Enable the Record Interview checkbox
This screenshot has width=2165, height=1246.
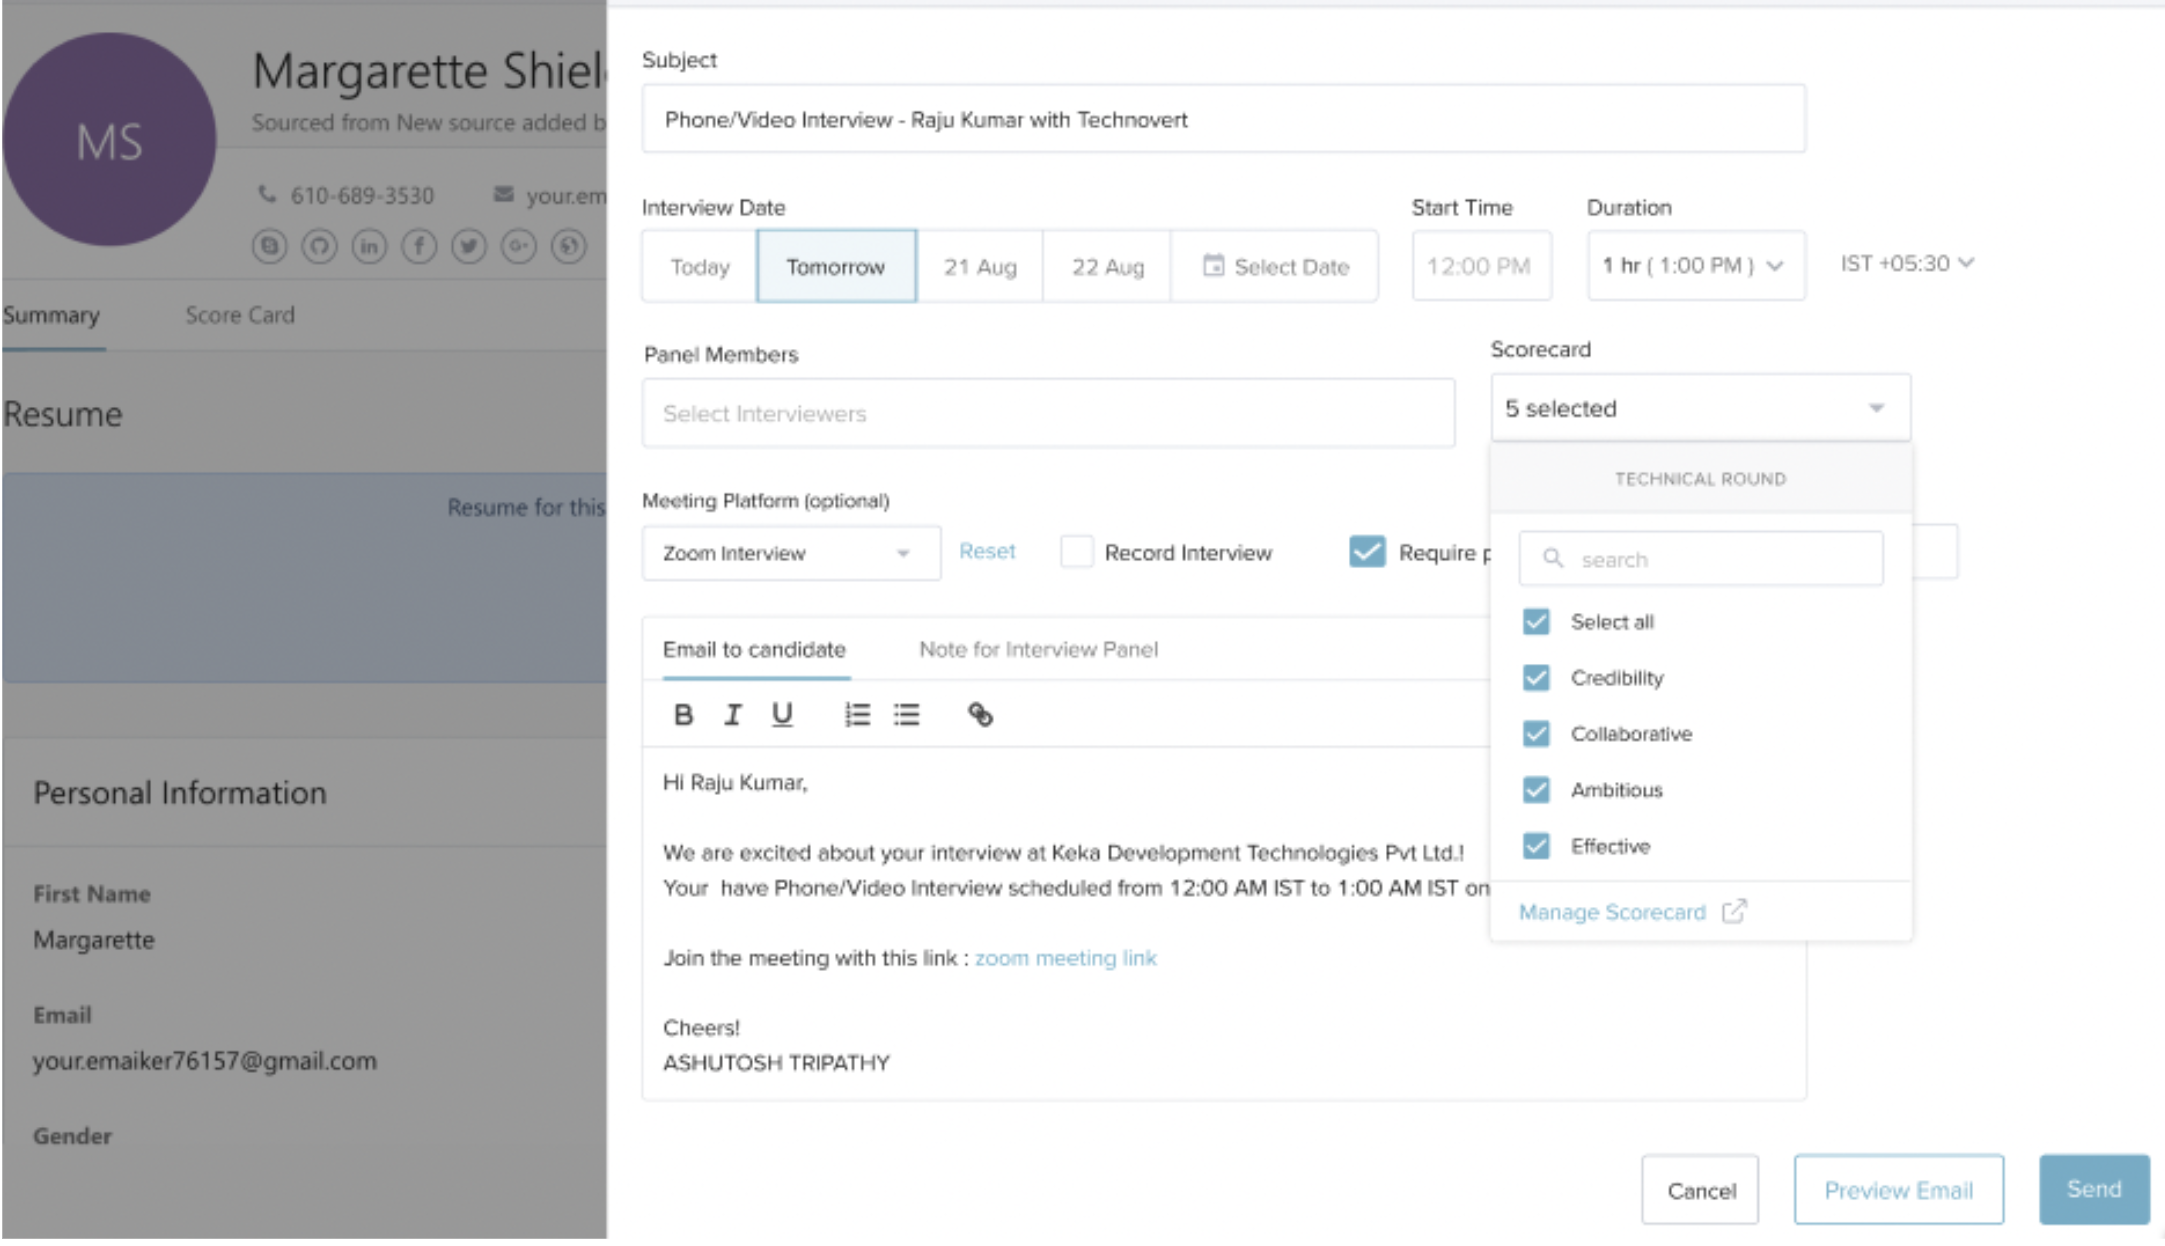[1076, 552]
